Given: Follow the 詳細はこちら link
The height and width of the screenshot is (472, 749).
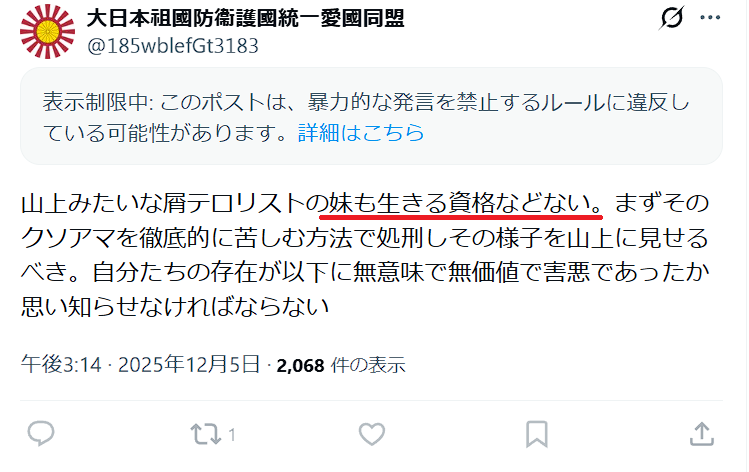Looking at the screenshot, I should pyautogui.click(x=361, y=133).
